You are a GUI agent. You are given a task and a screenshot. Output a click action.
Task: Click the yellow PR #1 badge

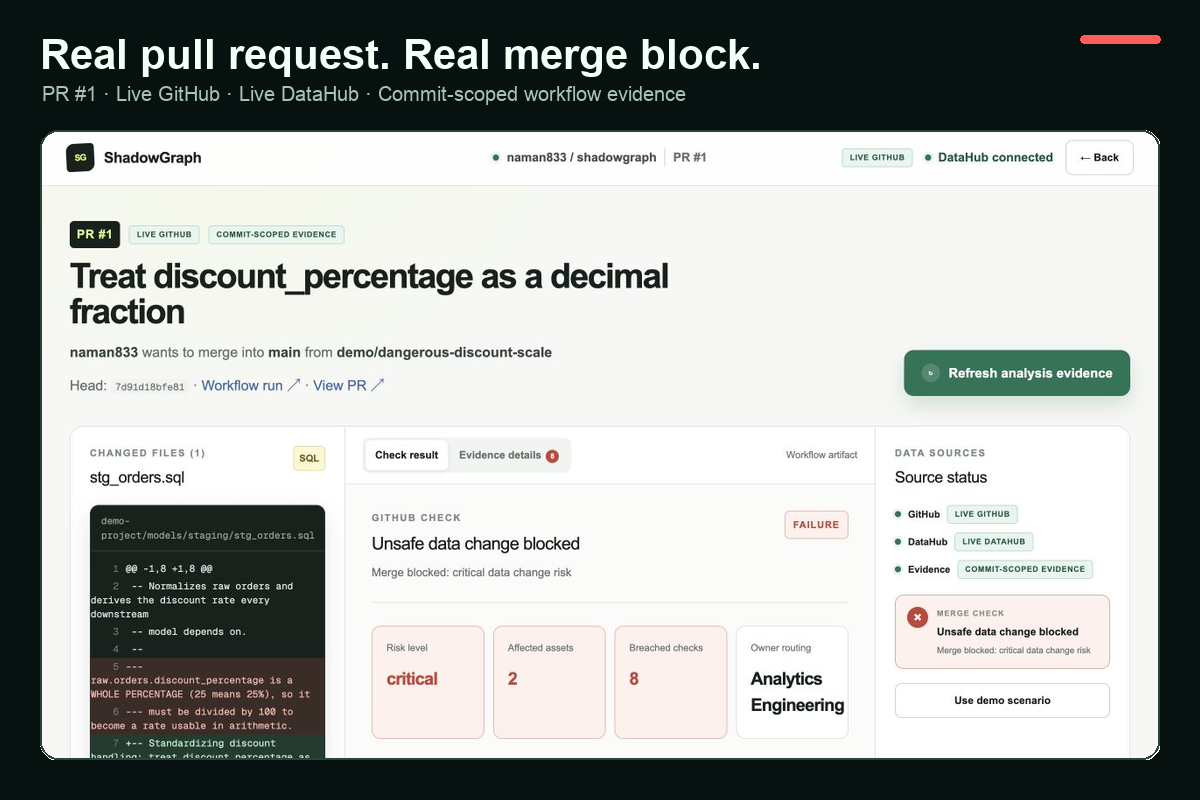(95, 234)
